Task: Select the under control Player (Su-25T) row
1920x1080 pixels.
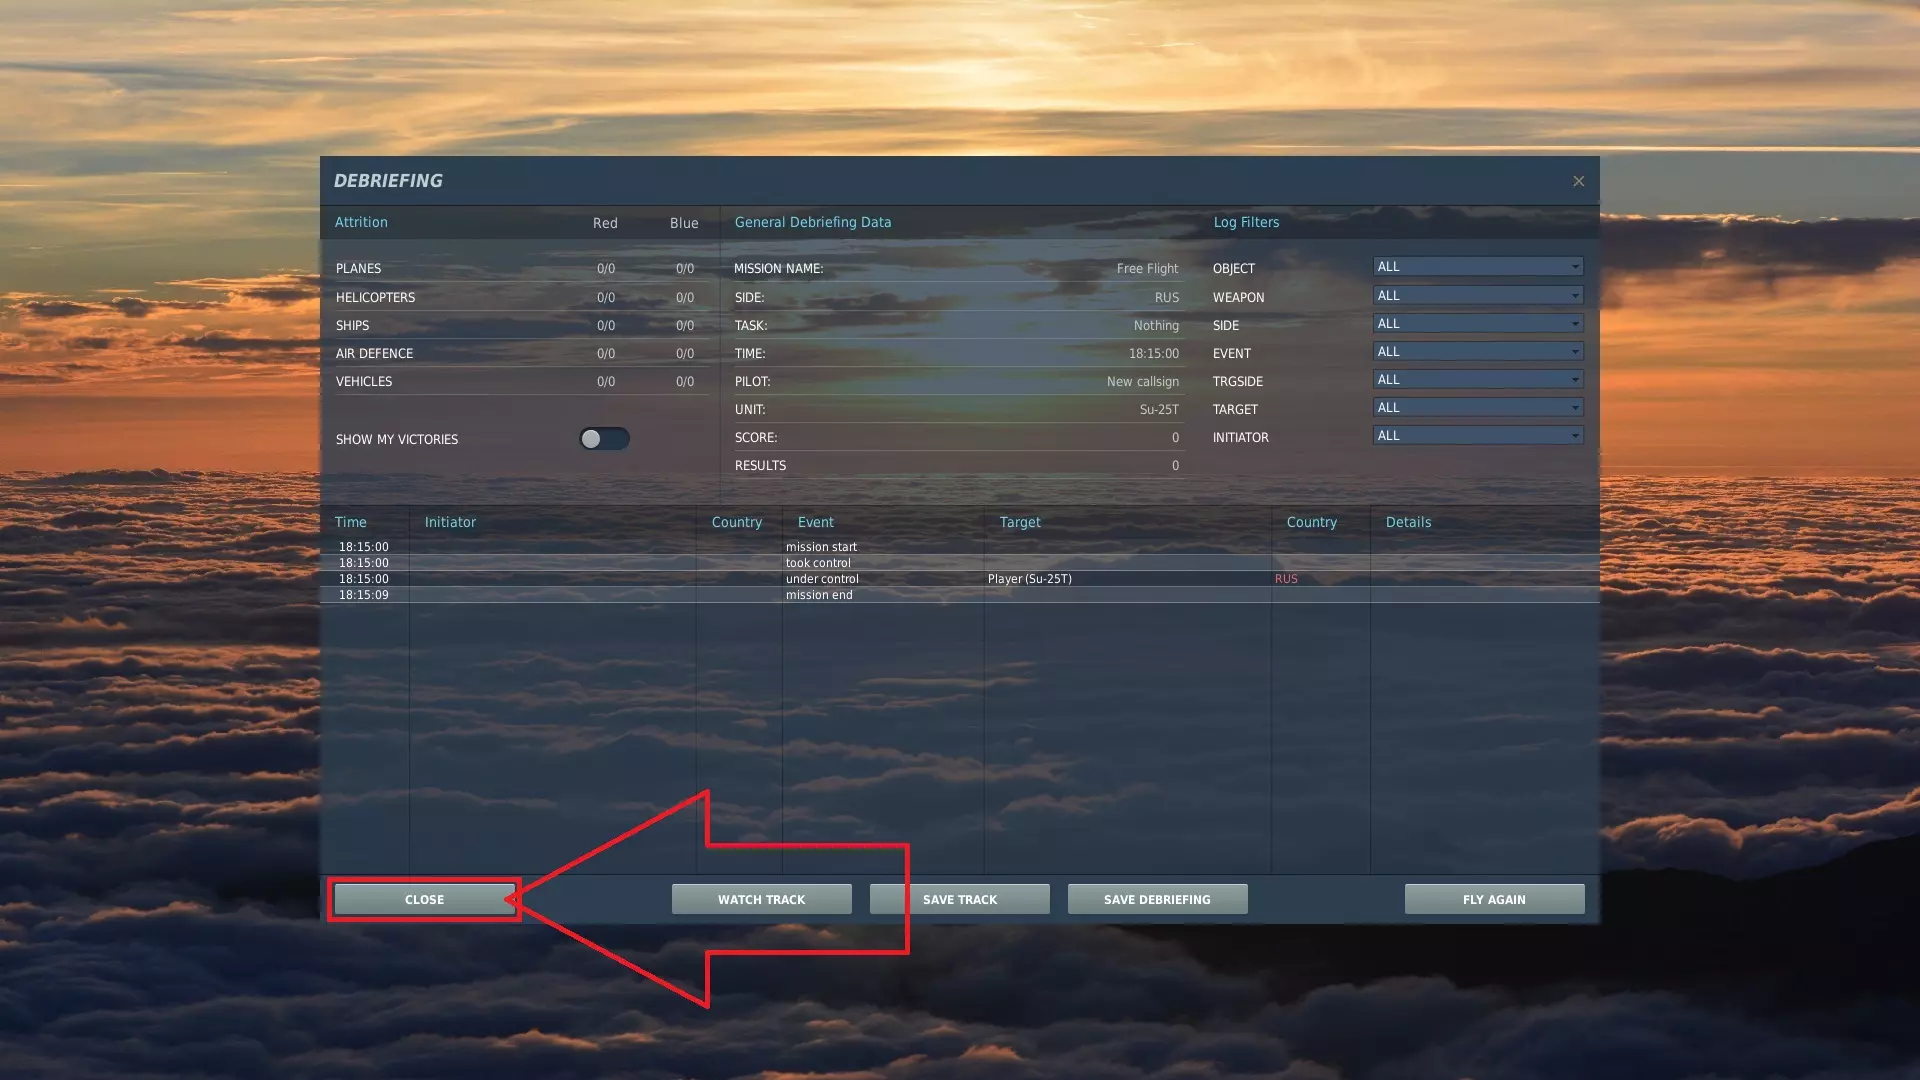Action: (x=1029, y=579)
